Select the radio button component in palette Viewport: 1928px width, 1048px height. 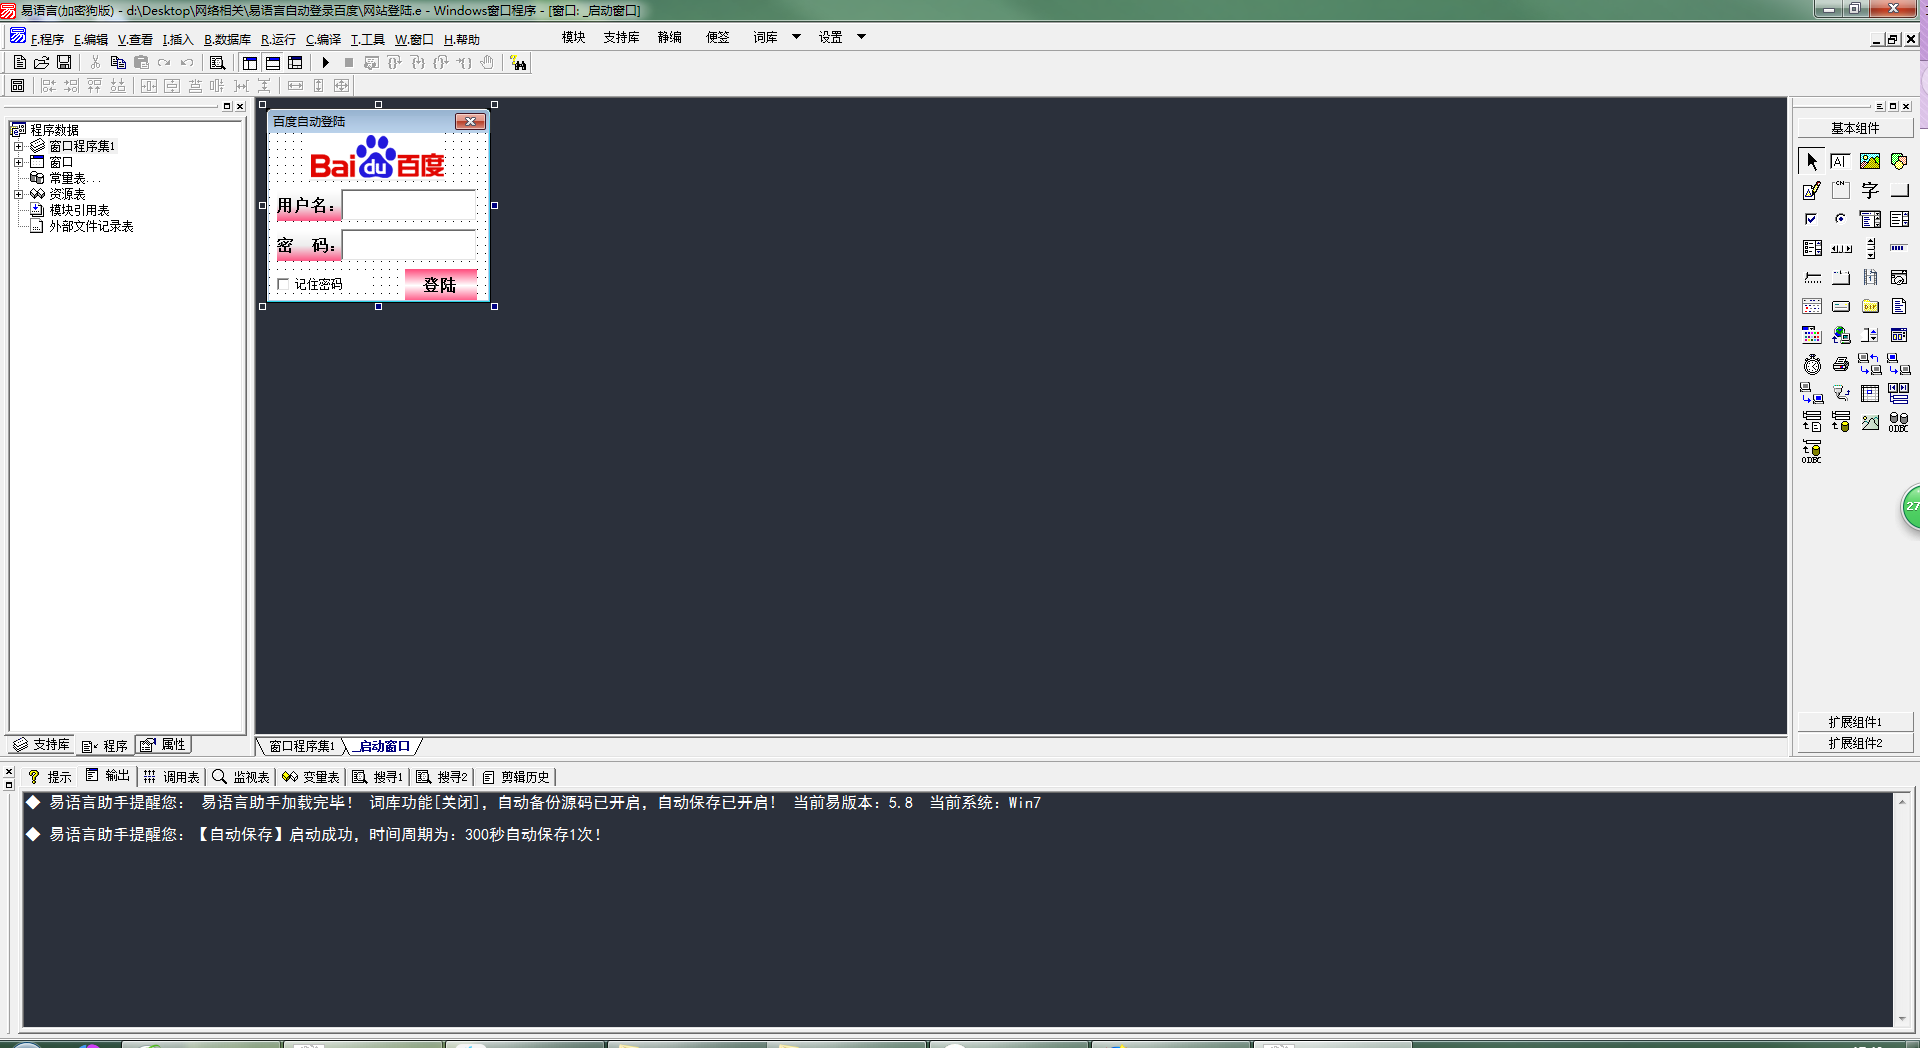pyautogui.click(x=1840, y=219)
